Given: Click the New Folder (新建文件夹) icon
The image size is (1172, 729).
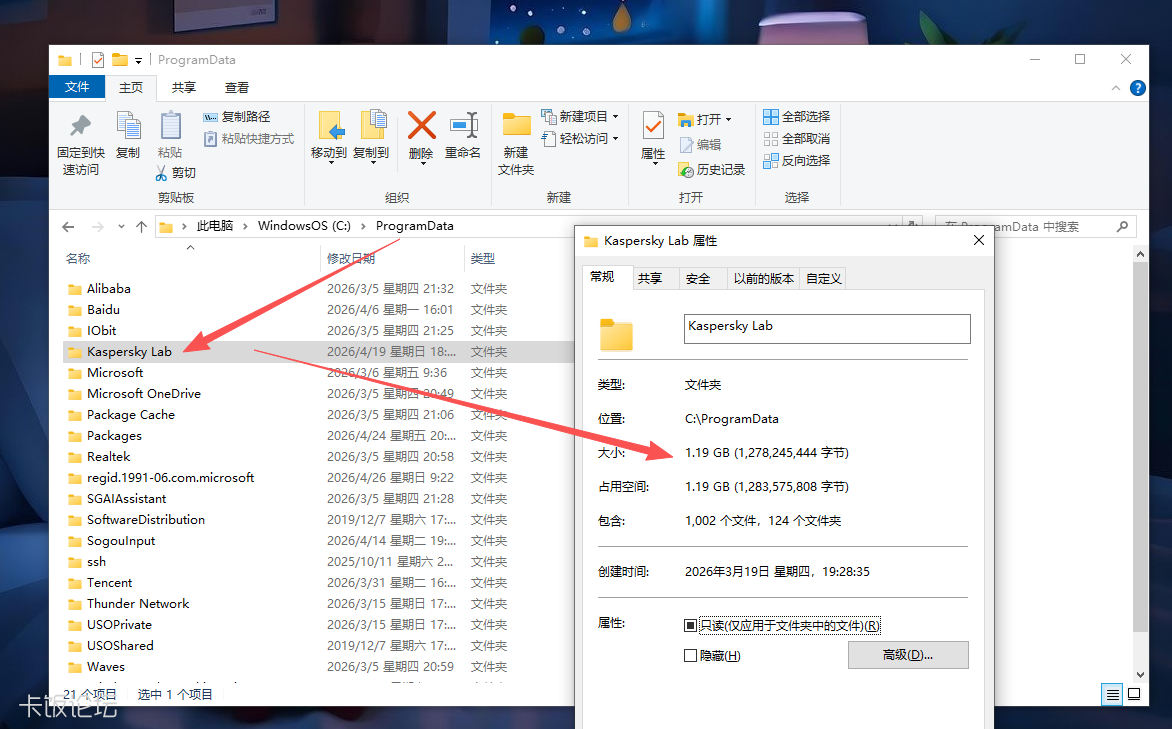Looking at the screenshot, I should (x=516, y=125).
